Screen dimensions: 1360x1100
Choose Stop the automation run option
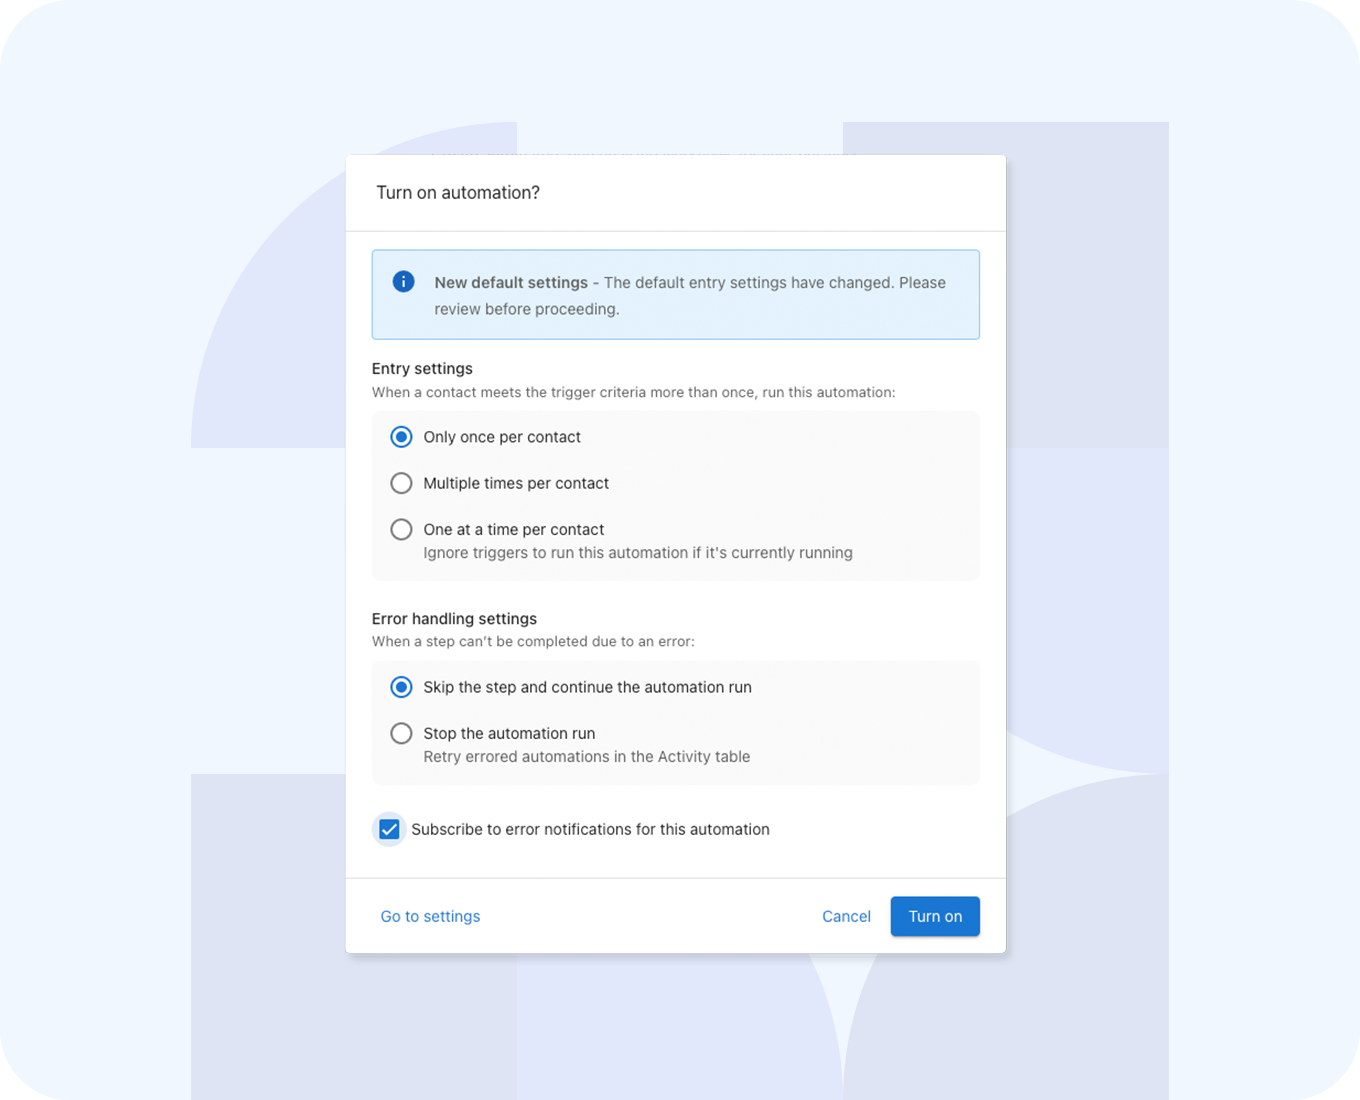(x=401, y=733)
